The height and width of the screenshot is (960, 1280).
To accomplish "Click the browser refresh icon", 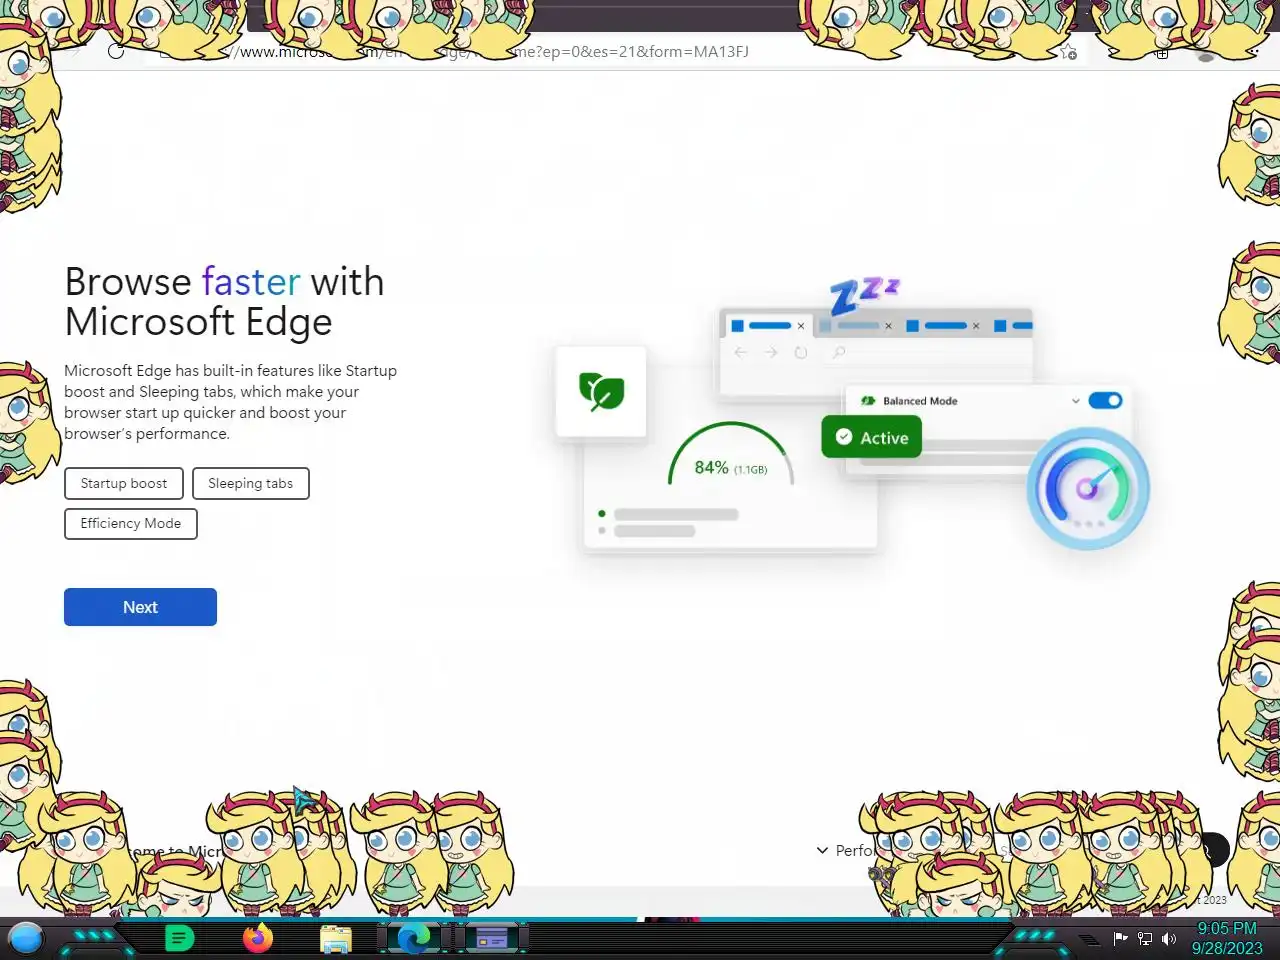I will click(x=116, y=52).
